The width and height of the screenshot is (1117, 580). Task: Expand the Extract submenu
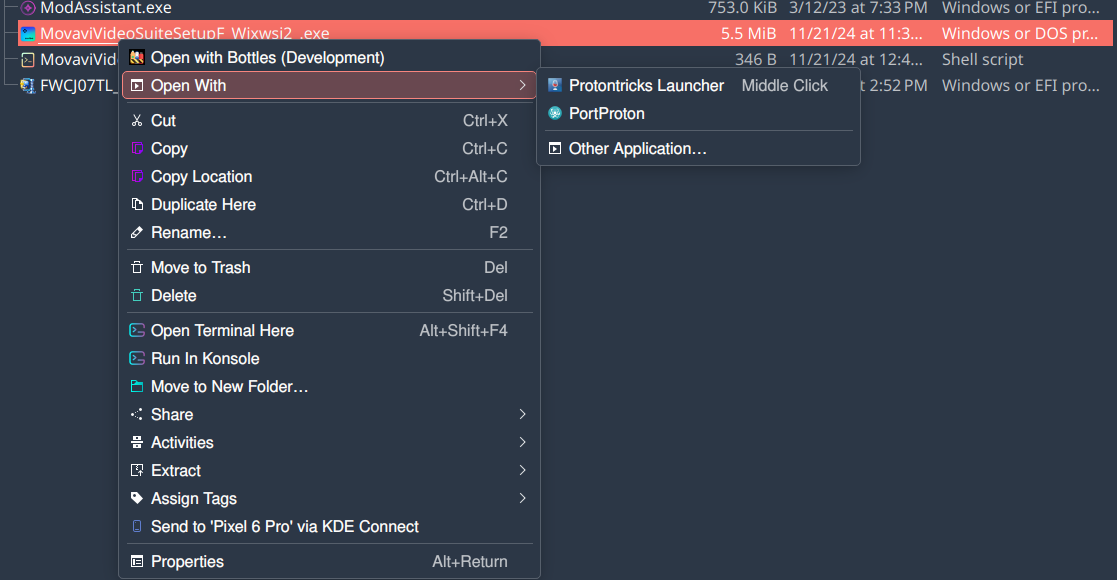[328, 470]
